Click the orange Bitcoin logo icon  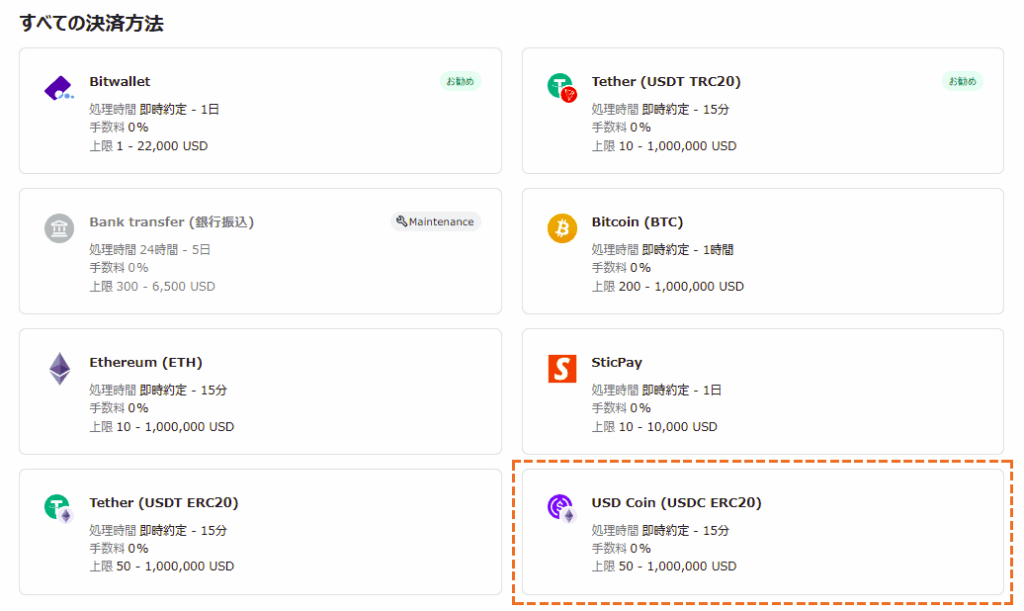pos(562,228)
